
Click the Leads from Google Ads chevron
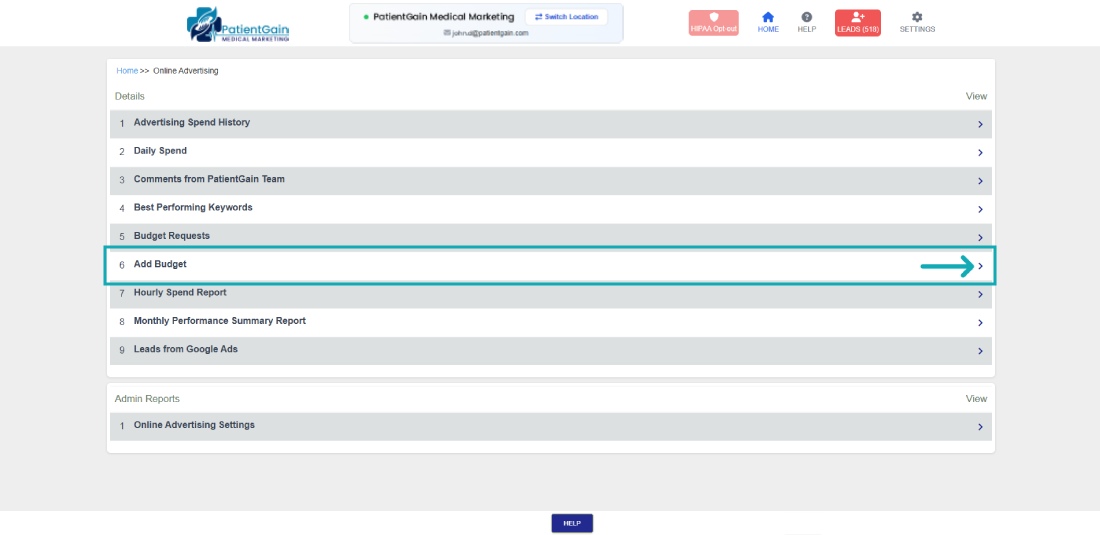[x=980, y=351]
